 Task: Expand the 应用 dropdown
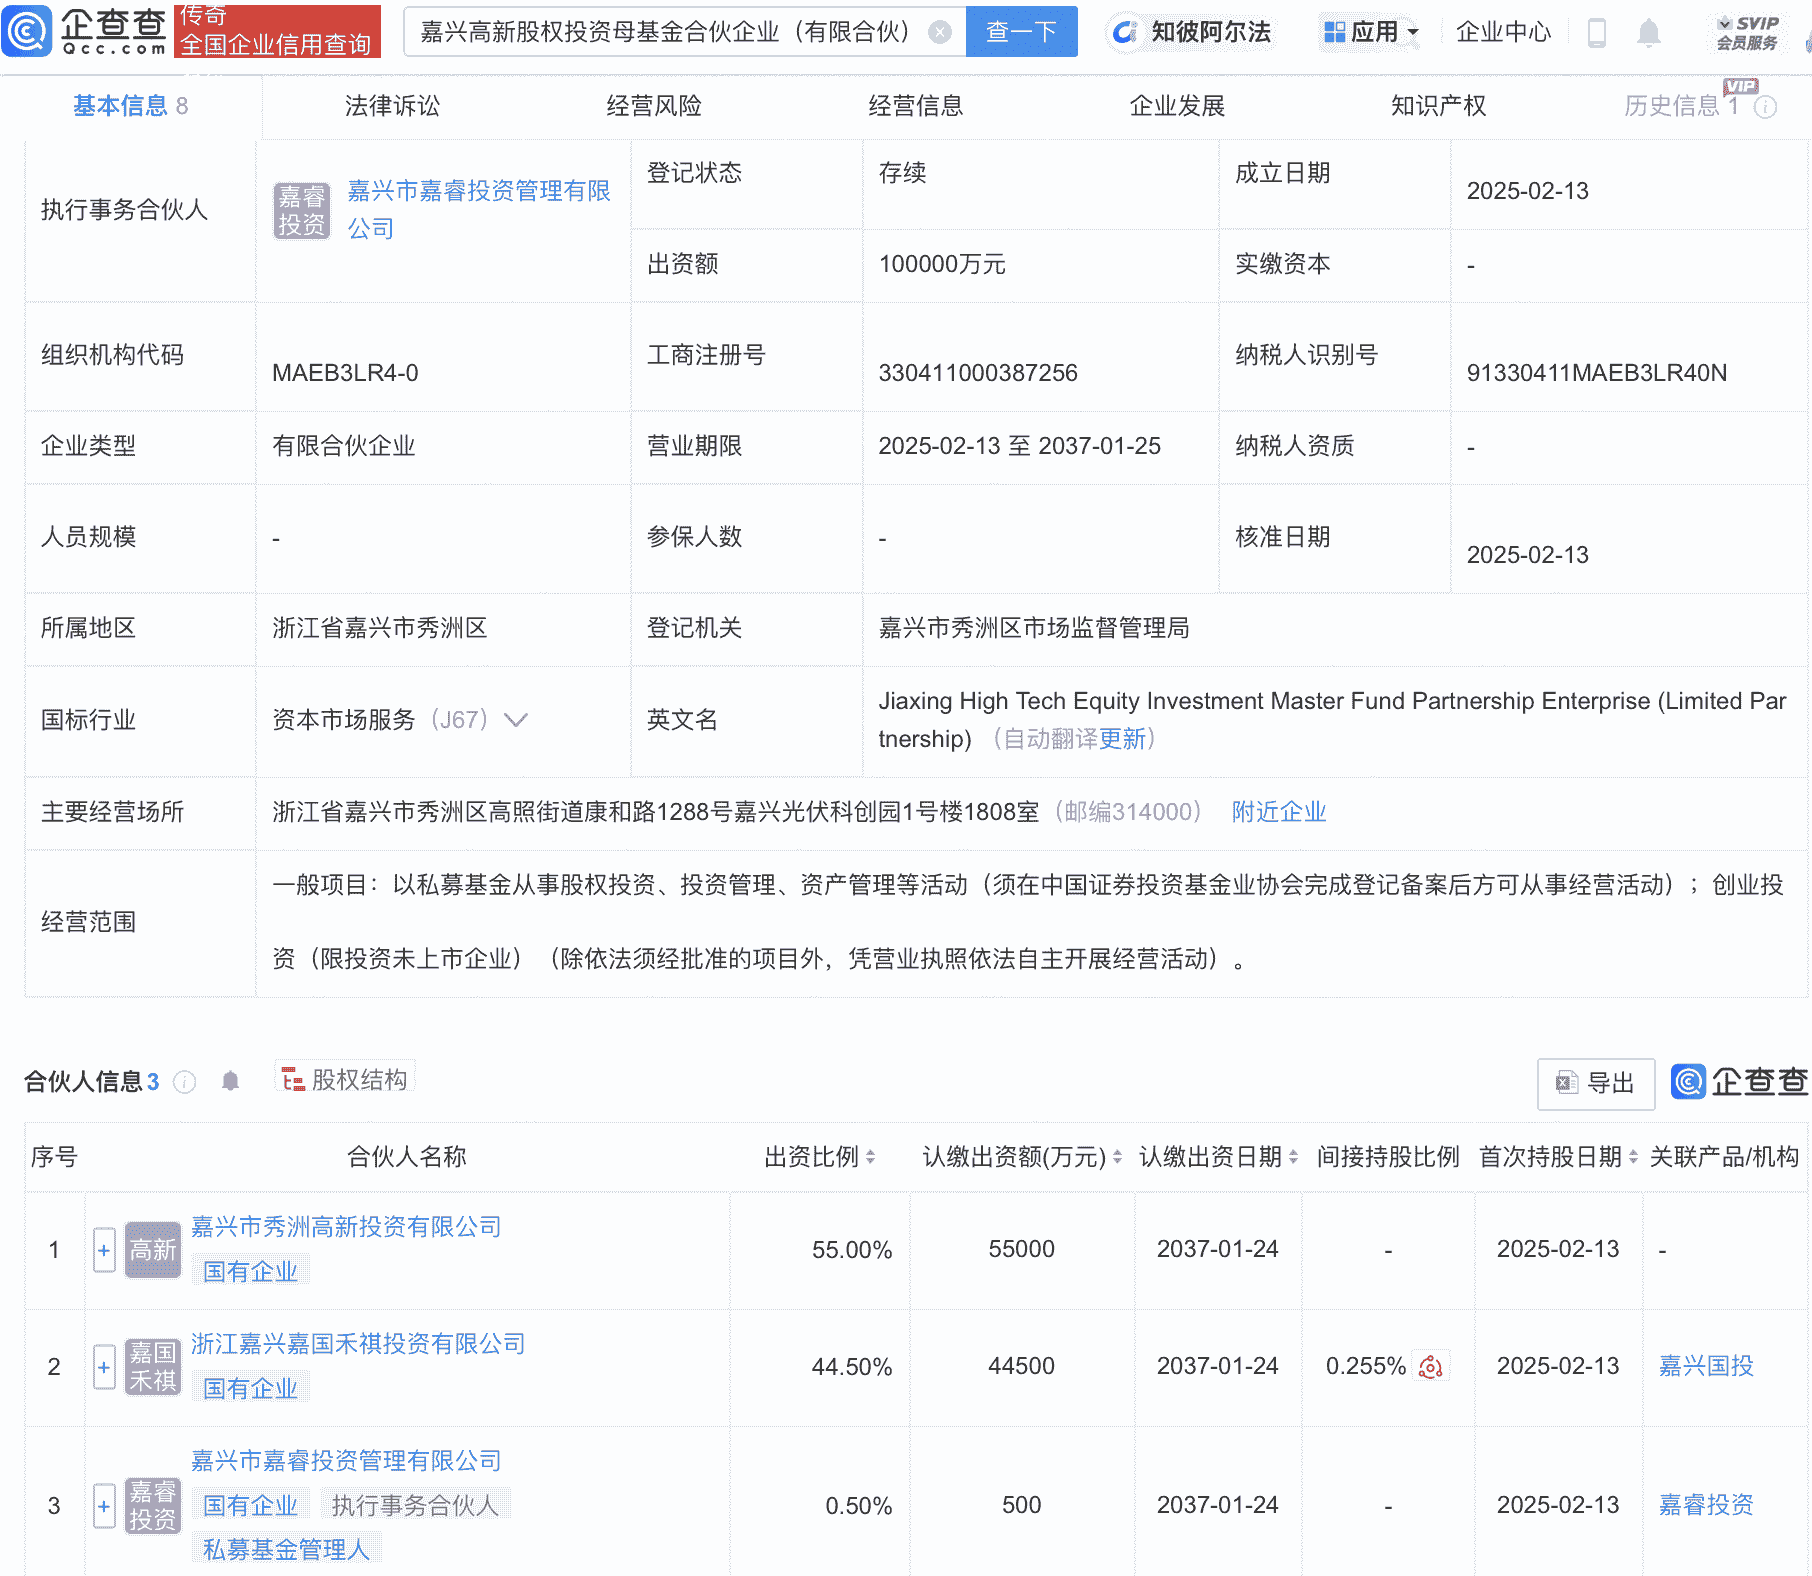click(x=1370, y=32)
